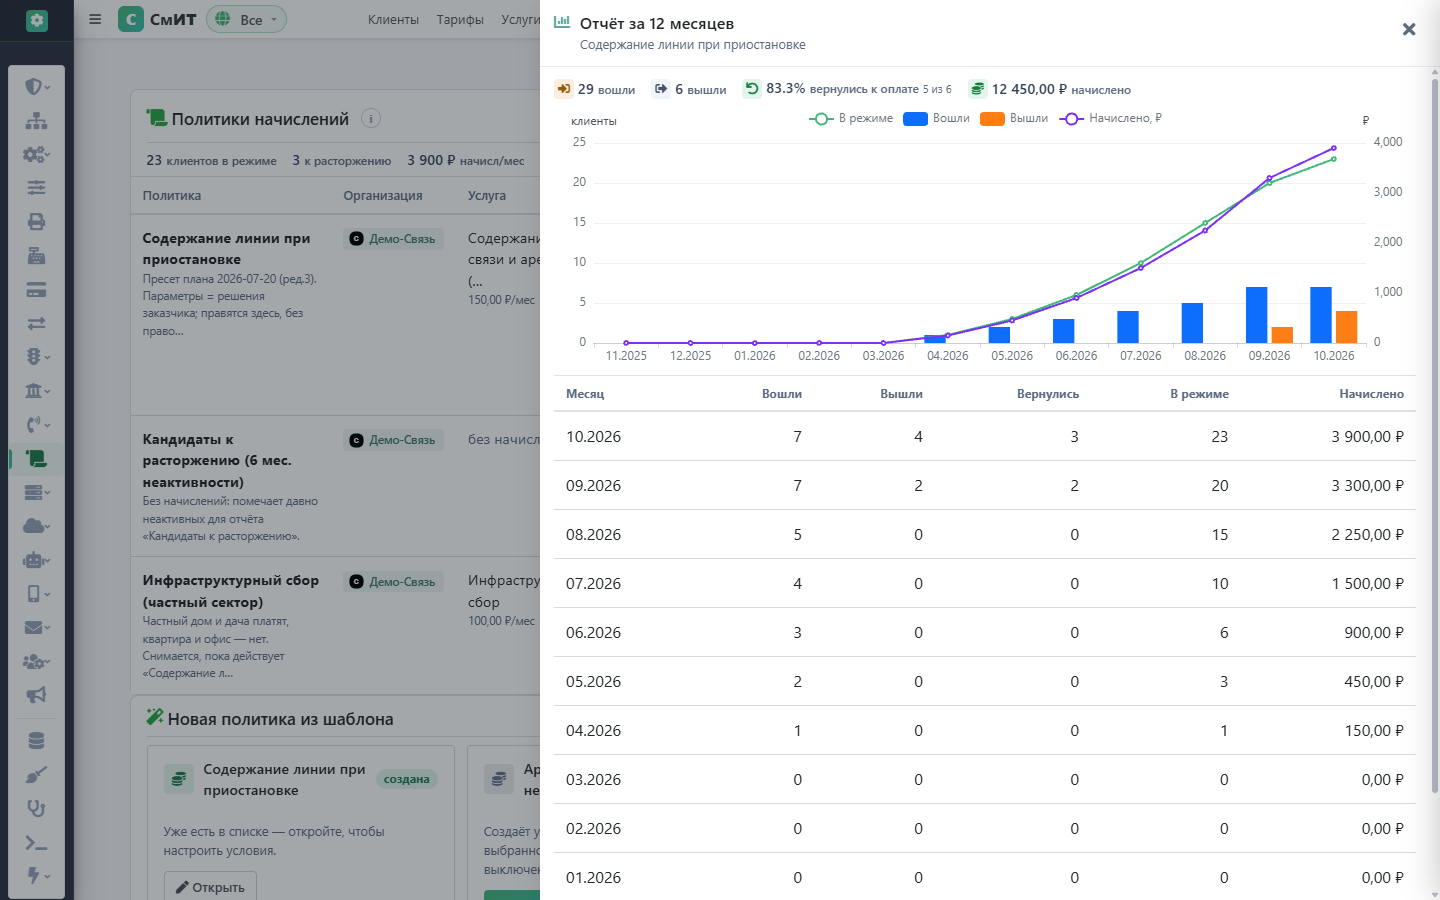
Task: Expand the users-gear sidebar menu
Action: tap(36, 662)
